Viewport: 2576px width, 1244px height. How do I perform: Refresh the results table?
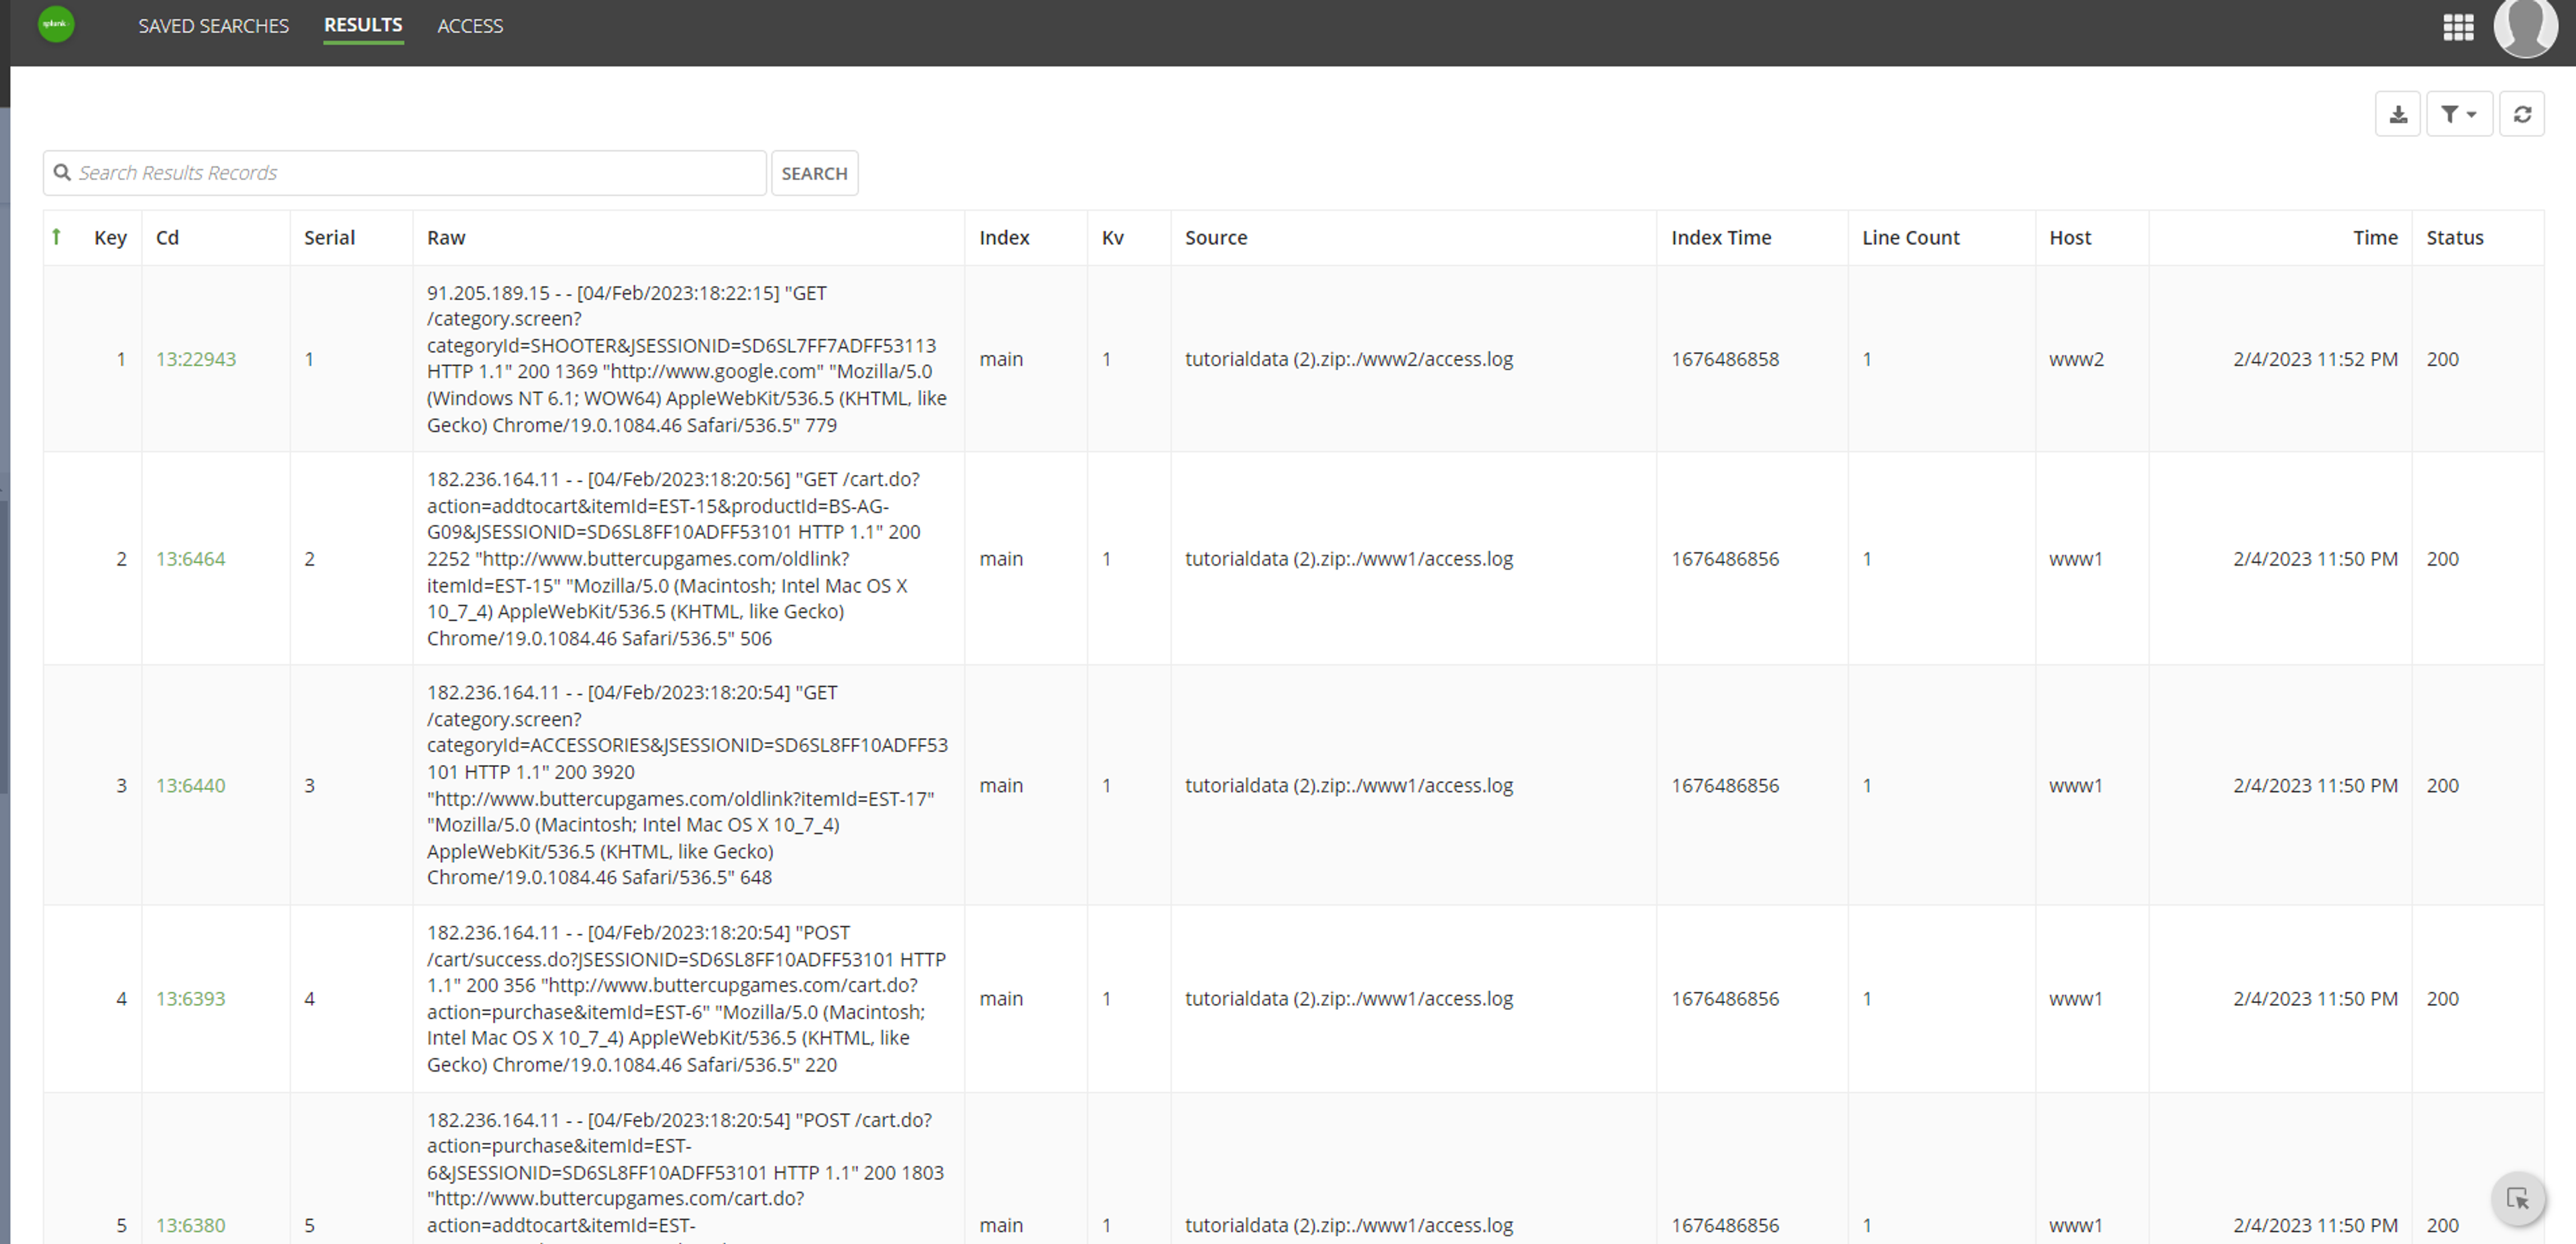click(2522, 114)
